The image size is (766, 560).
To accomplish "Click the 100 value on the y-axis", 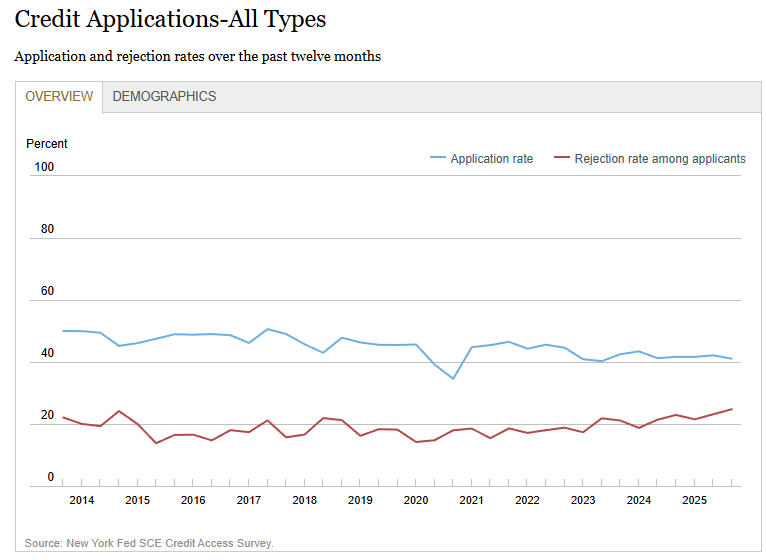I will pyautogui.click(x=44, y=167).
